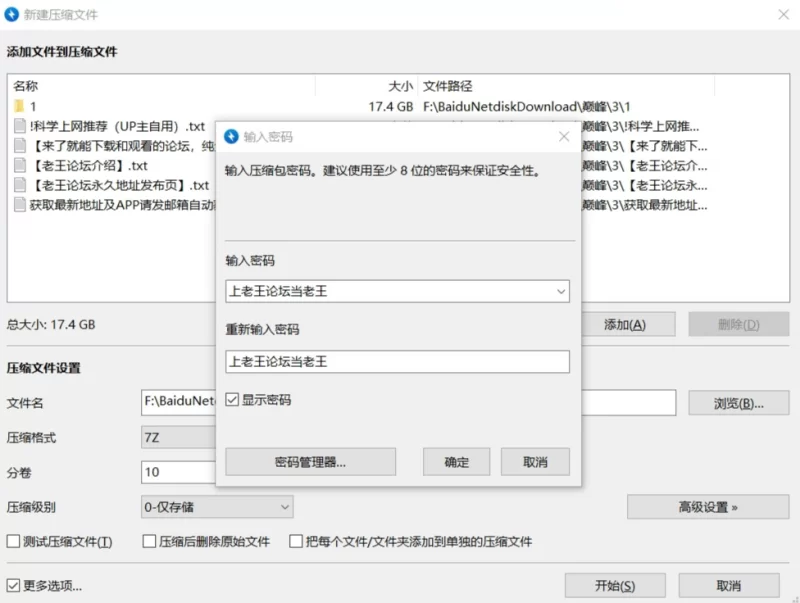Select file 【老王论坛介绍】.txt
Image resolution: width=800 pixels, height=603 pixels.
click(89, 165)
